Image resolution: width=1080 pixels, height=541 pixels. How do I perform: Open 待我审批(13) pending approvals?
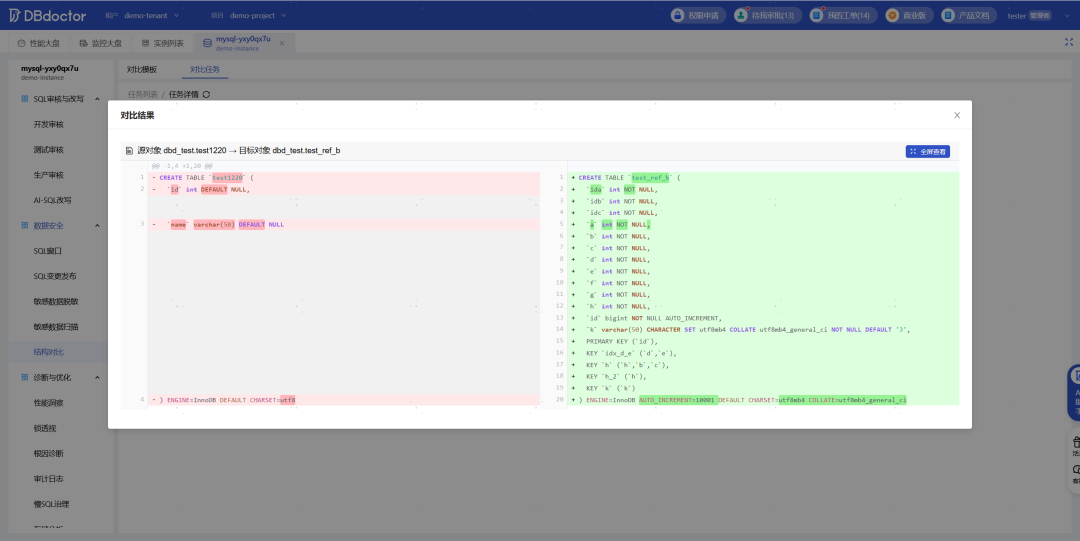tap(767, 15)
